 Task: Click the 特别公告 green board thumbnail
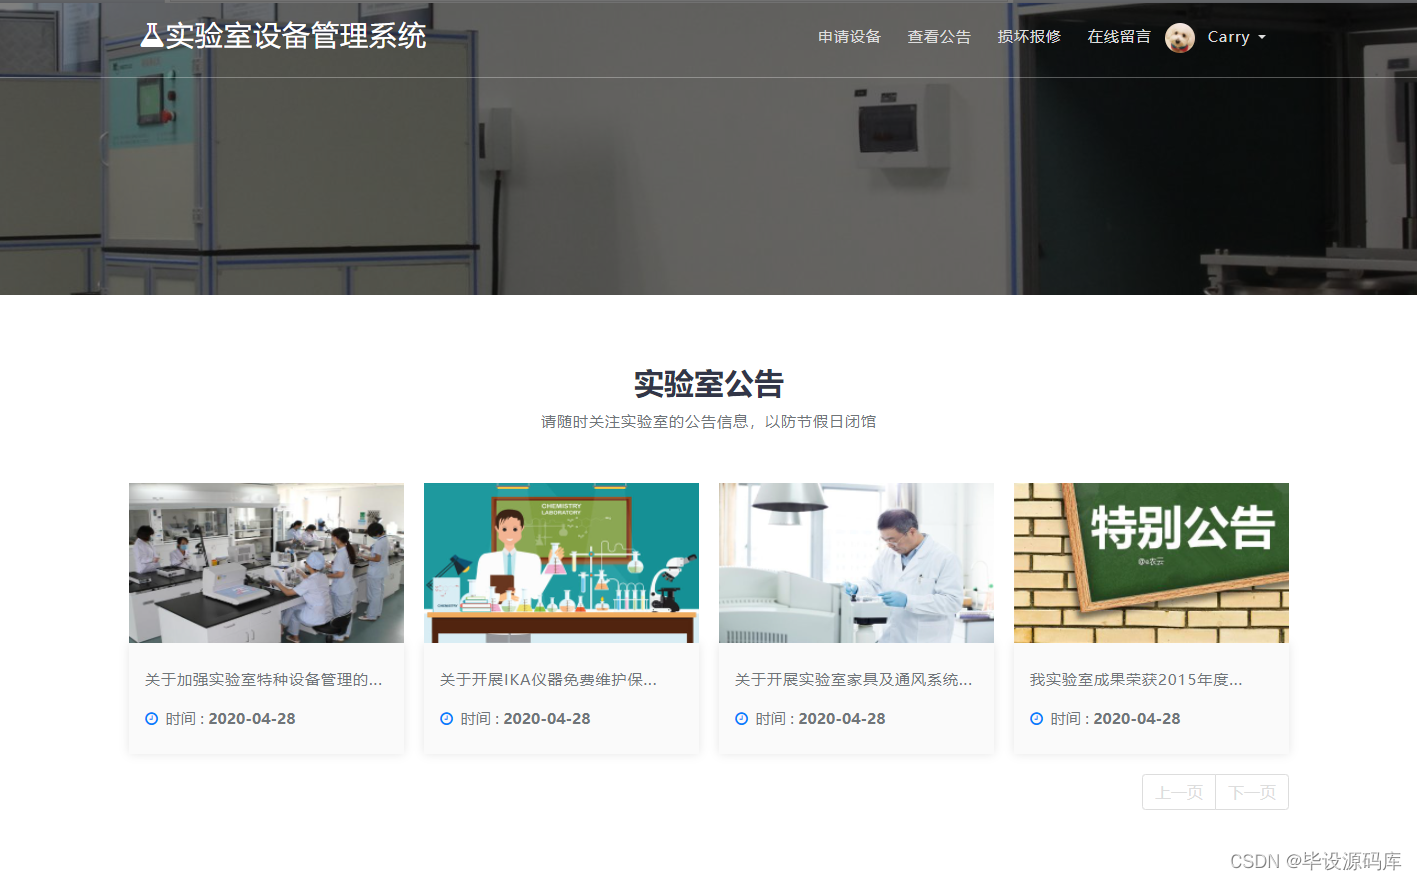click(1150, 562)
